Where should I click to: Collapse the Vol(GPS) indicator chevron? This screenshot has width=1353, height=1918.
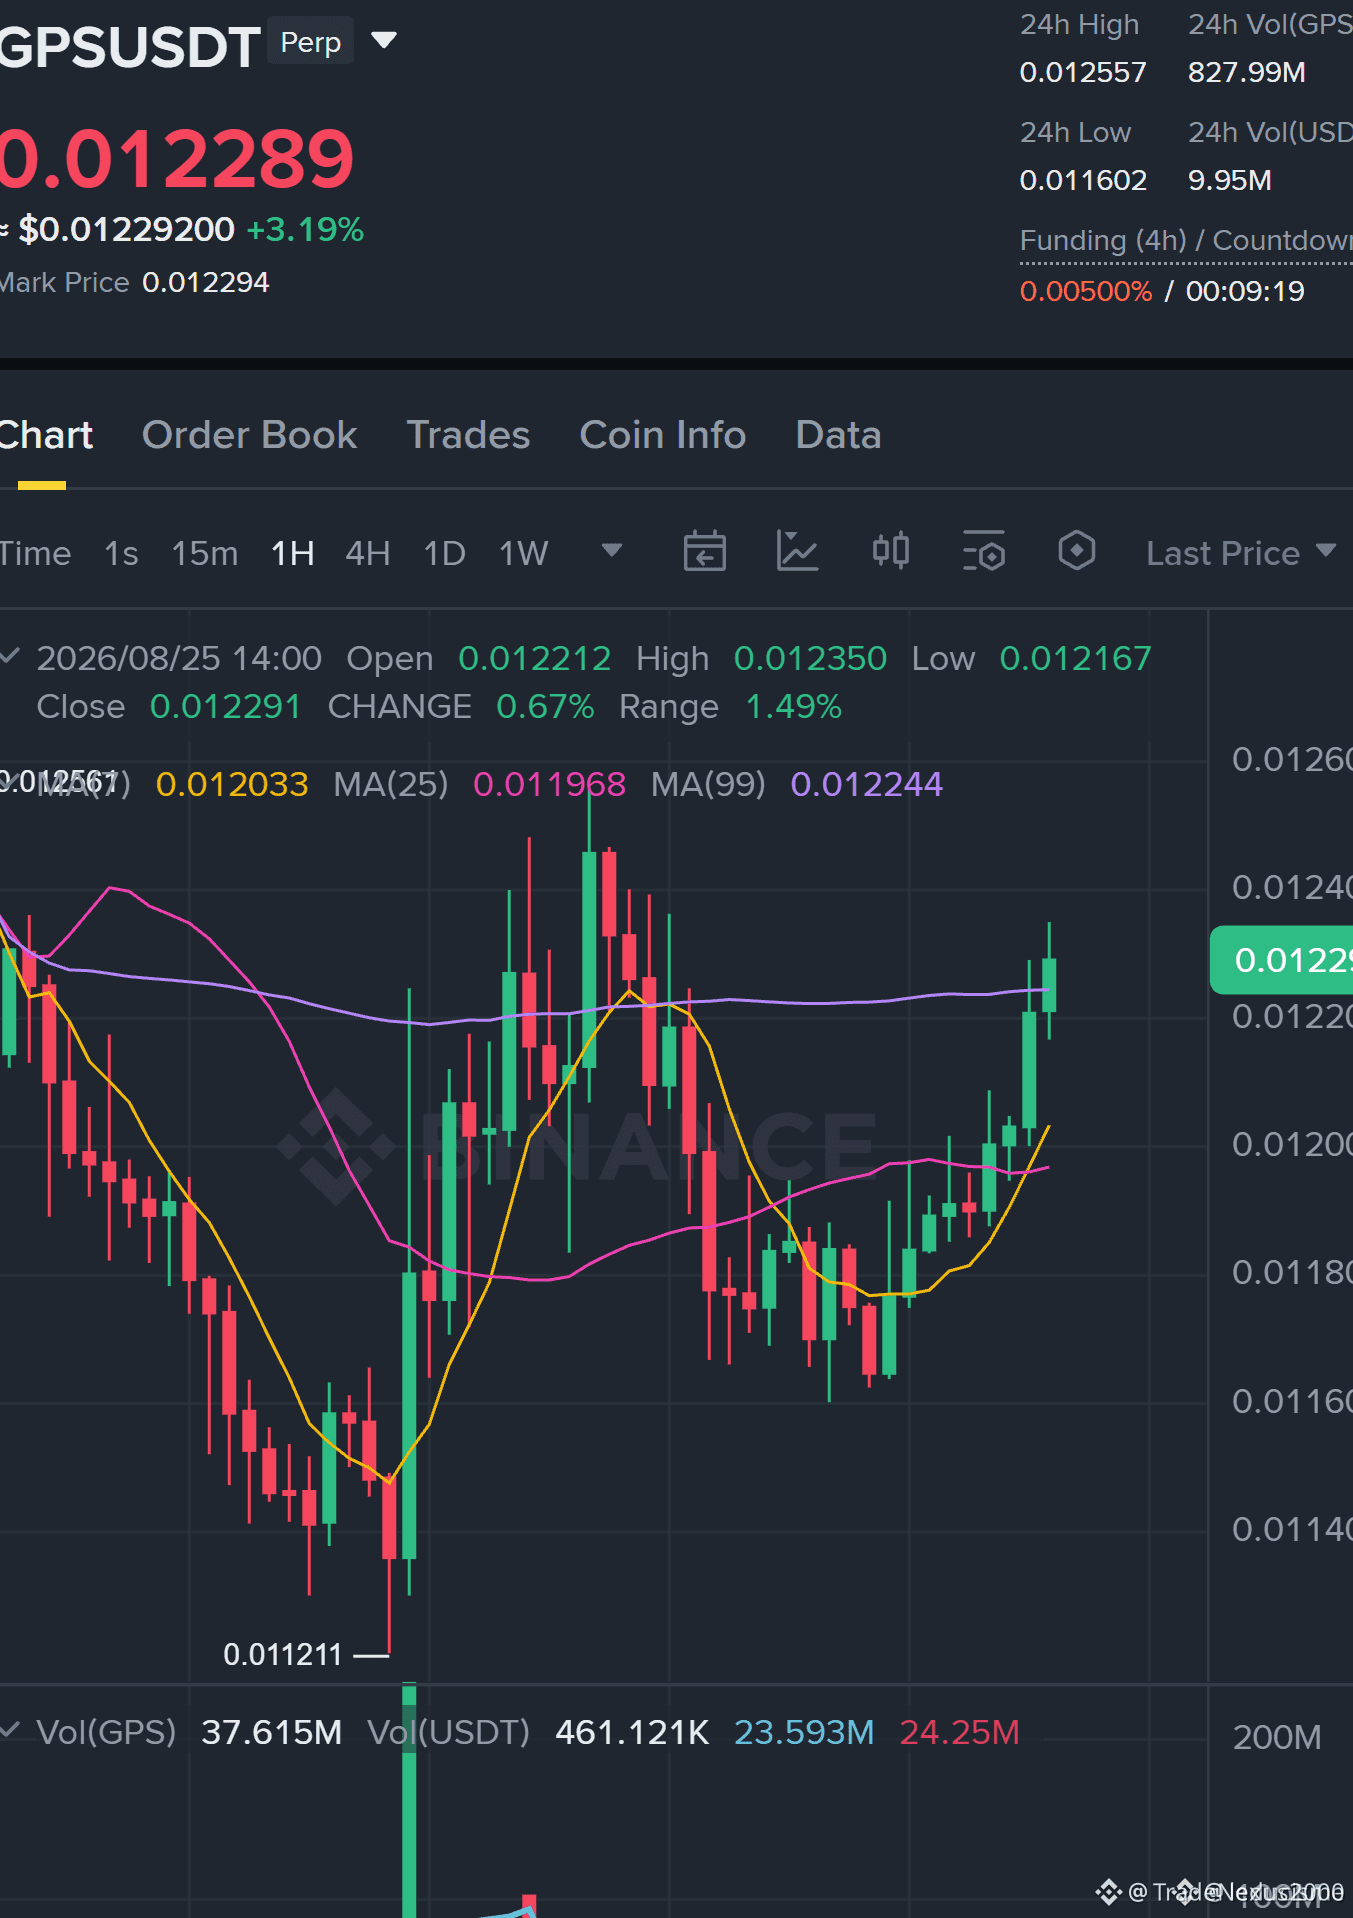point(10,1730)
